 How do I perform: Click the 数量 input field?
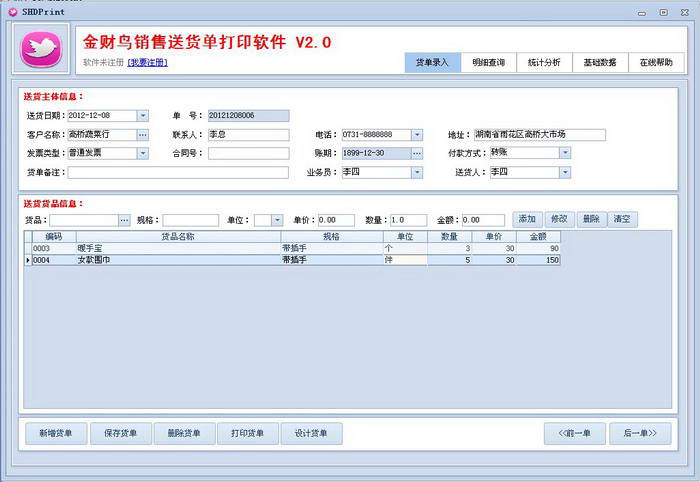pos(408,220)
